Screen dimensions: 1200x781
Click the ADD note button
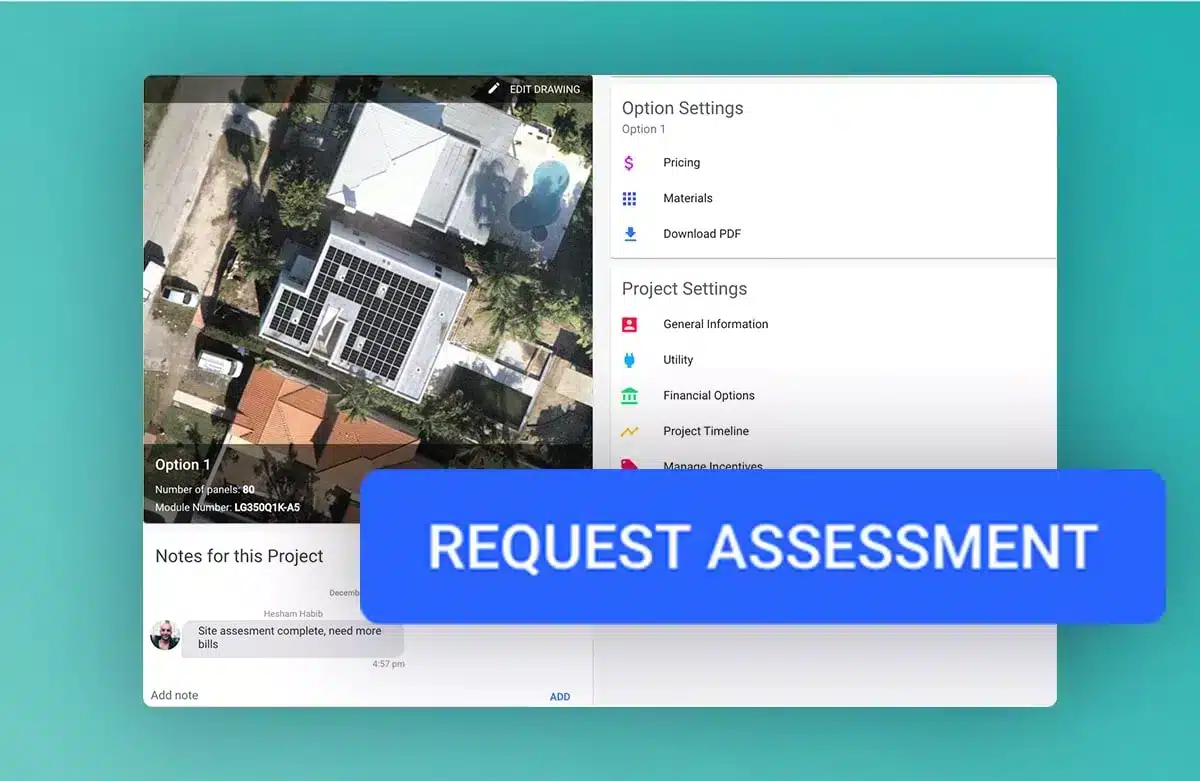[560, 697]
